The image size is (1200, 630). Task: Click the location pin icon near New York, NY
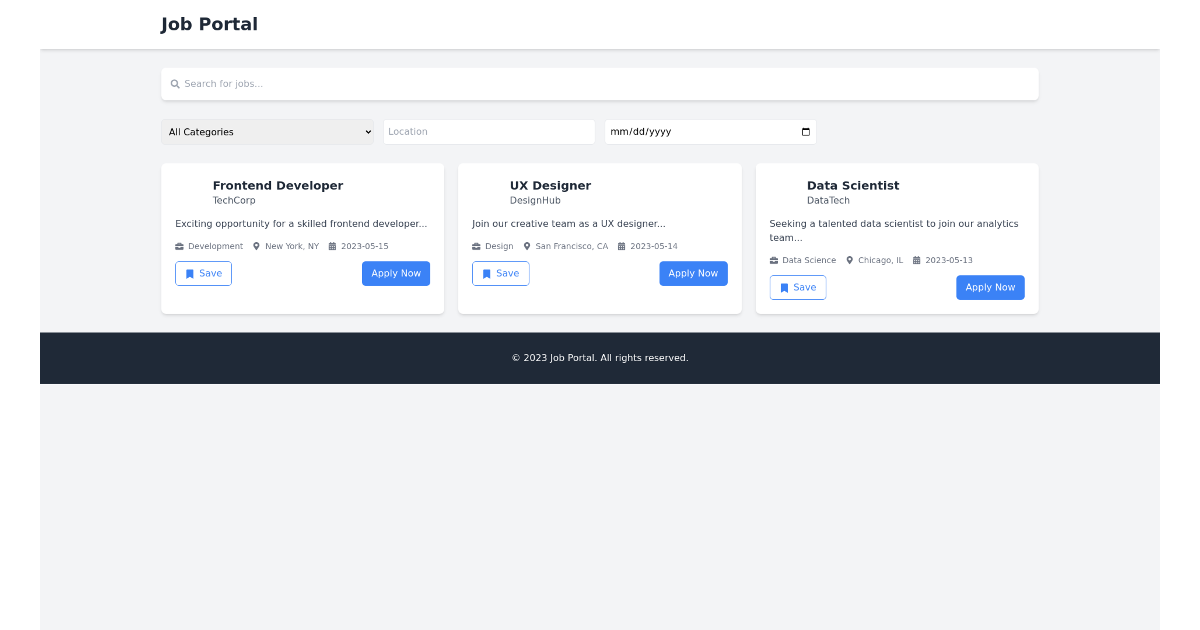(255, 246)
